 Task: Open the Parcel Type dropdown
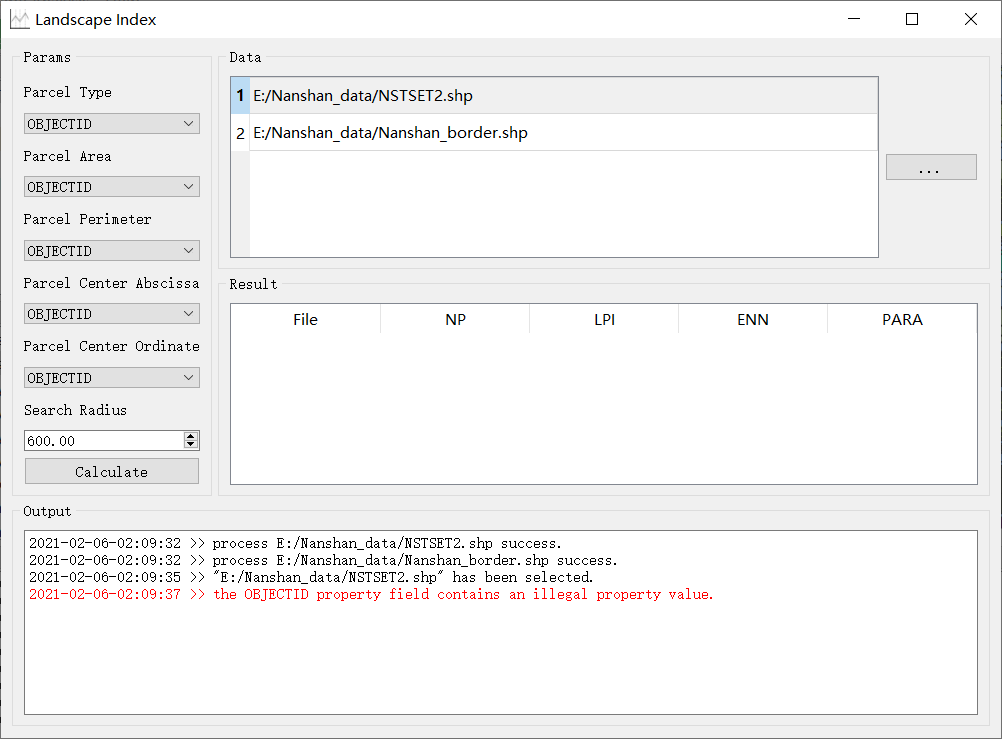click(111, 124)
